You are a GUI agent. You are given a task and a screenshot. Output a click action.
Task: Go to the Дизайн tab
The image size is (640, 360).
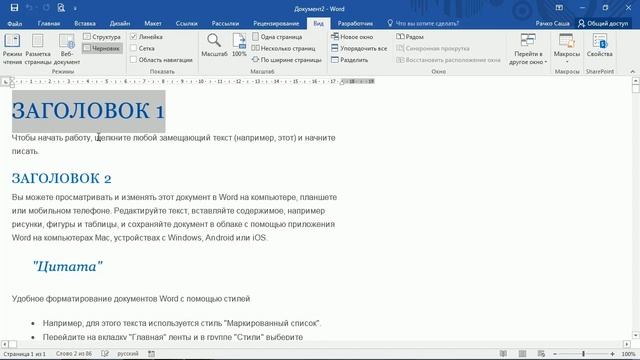click(120, 23)
